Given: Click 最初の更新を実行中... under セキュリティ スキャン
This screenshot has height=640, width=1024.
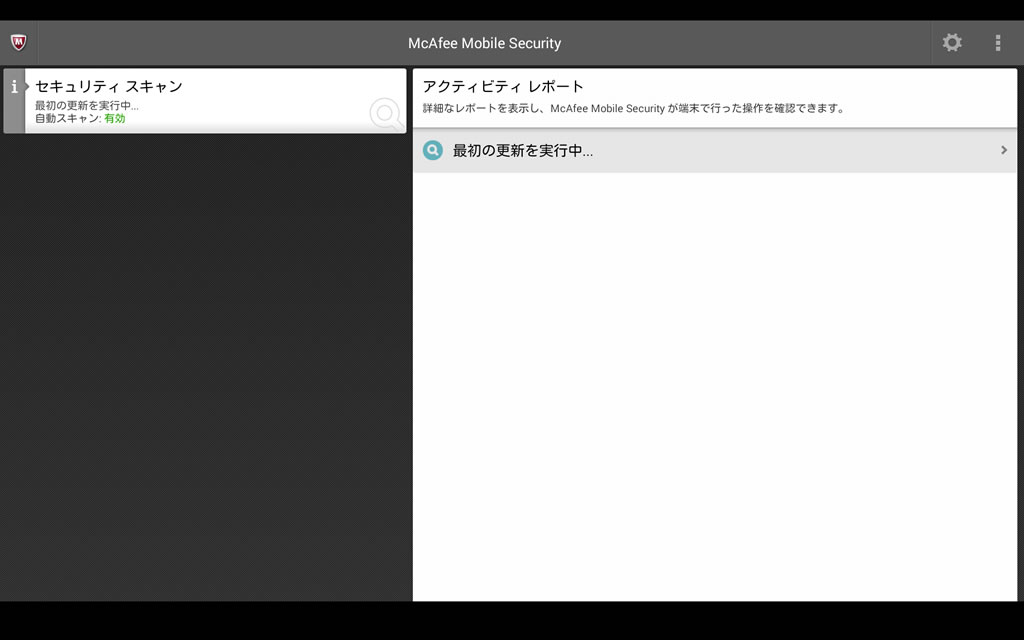Looking at the screenshot, I should tap(87, 105).
